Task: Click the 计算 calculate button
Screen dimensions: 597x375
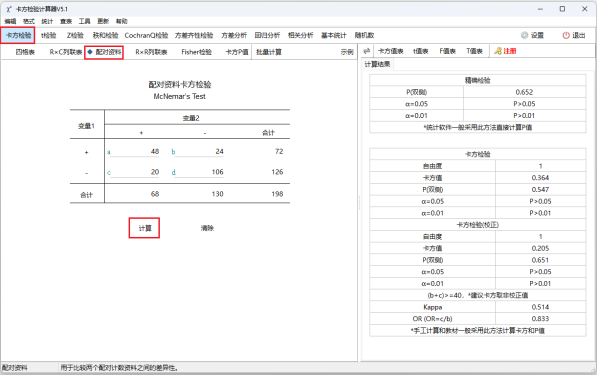Action: coord(144,228)
